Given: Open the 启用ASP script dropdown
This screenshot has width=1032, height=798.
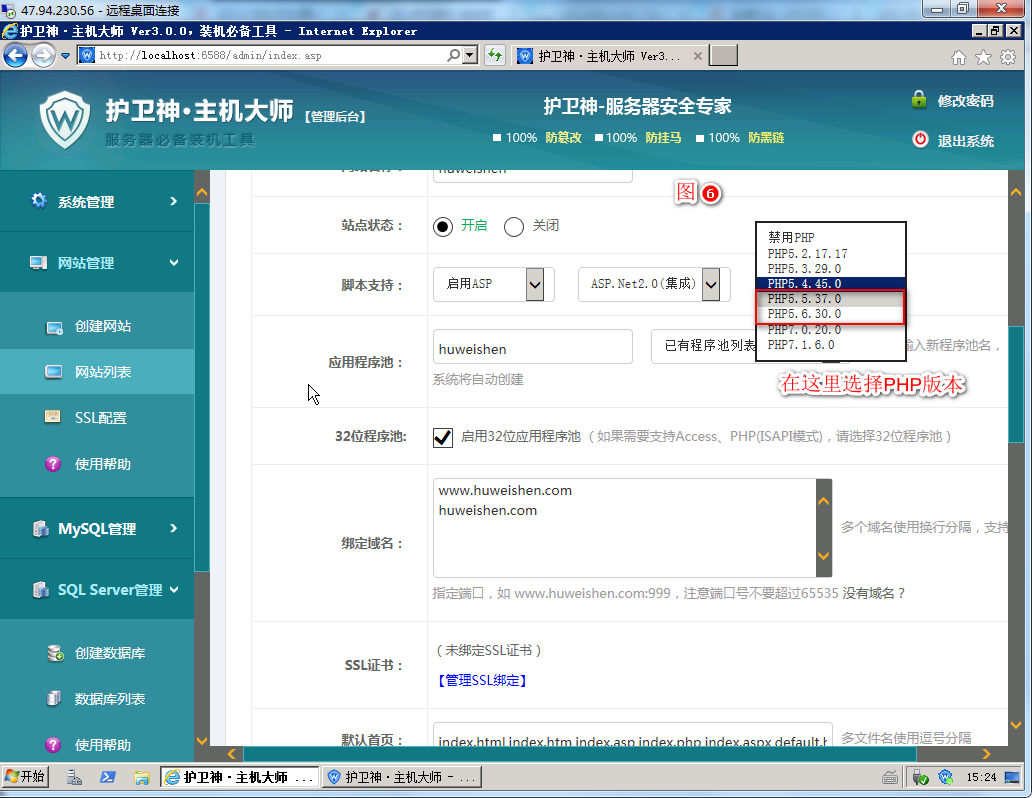Looking at the screenshot, I should (x=493, y=285).
